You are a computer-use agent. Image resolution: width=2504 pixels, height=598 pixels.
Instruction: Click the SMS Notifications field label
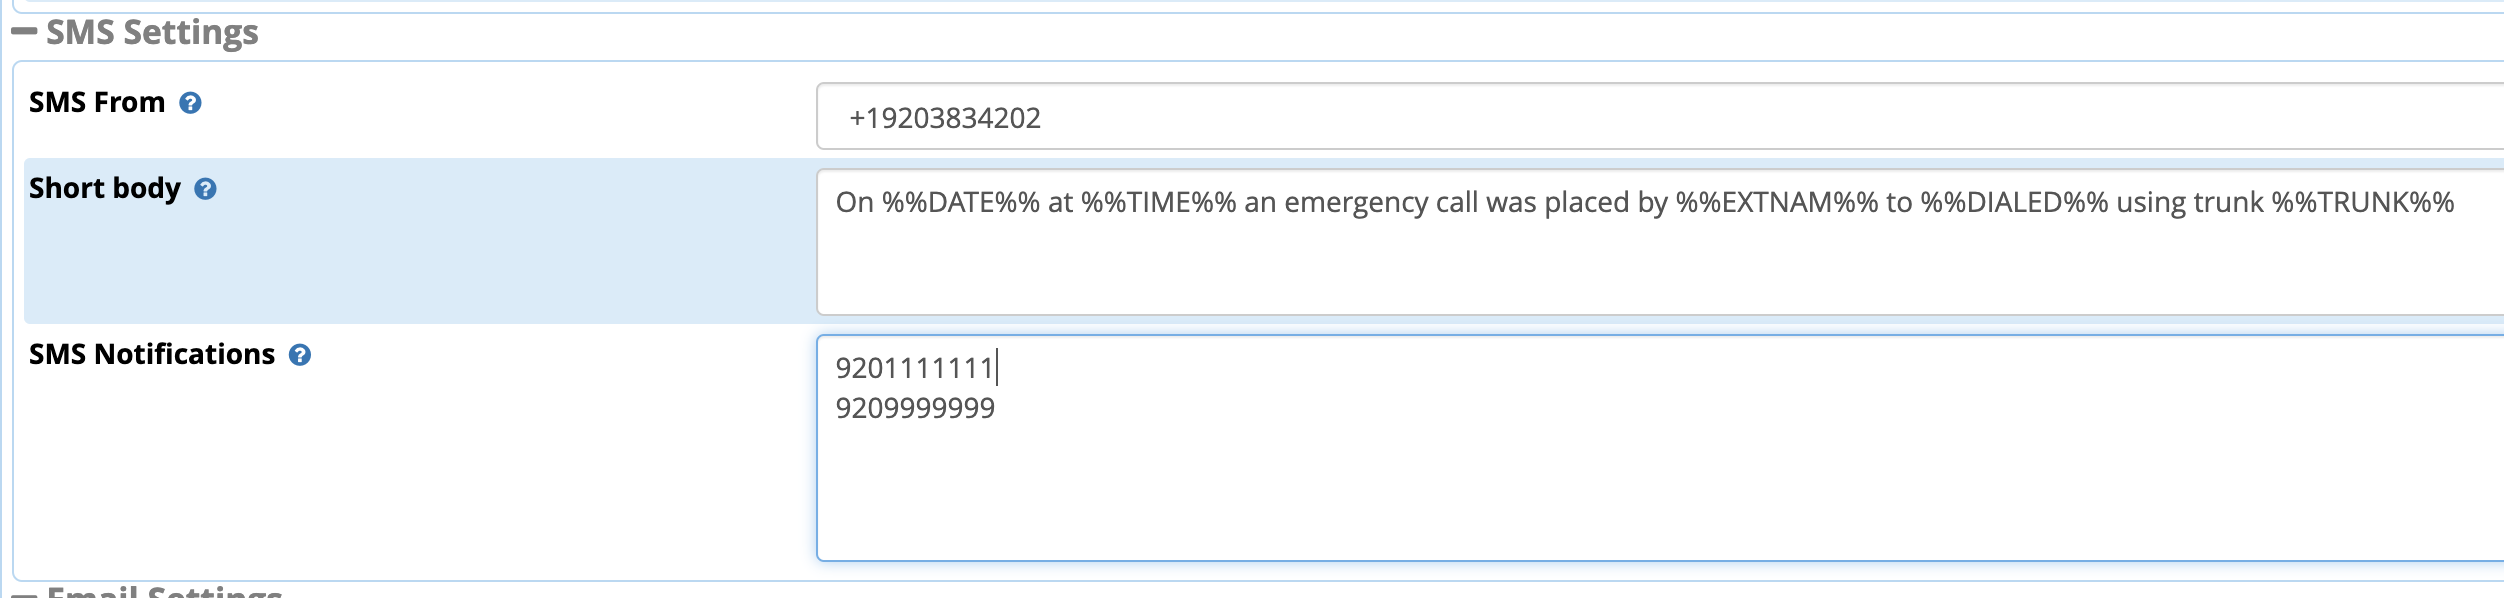click(152, 354)
